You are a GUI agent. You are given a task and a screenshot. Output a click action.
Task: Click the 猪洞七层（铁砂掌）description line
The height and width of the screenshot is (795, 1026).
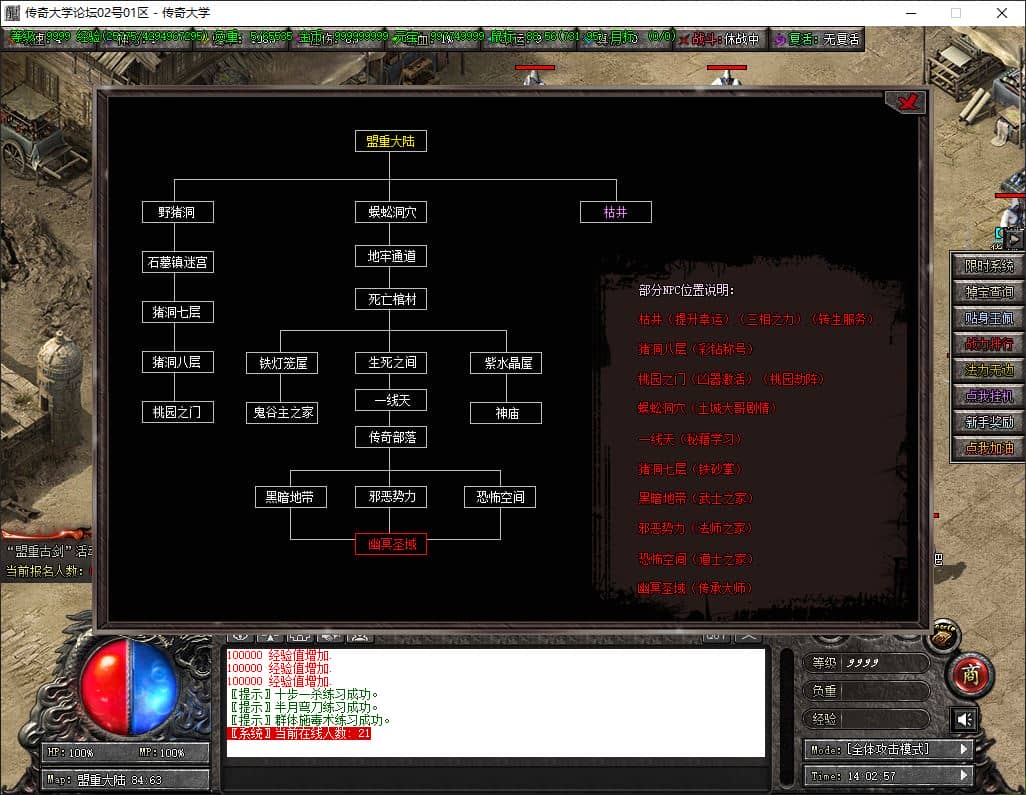point(689,469)
